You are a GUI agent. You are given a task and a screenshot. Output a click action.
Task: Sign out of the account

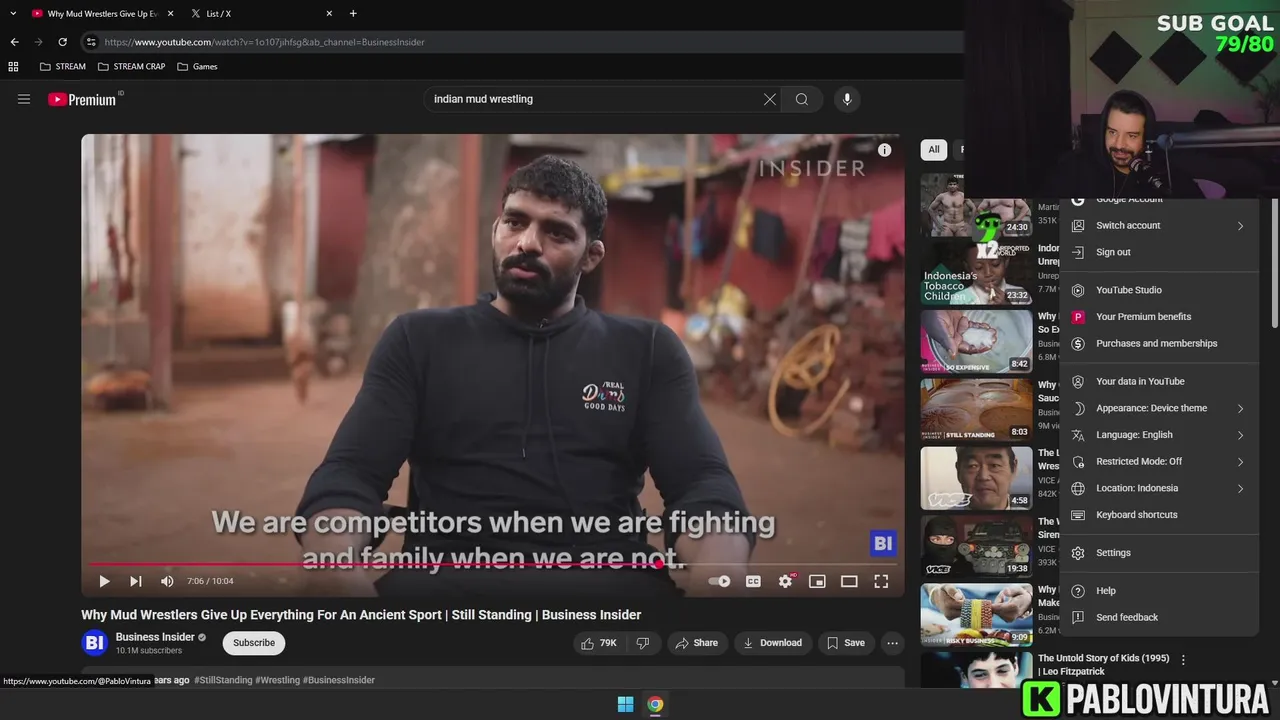tap(1159, 252)
